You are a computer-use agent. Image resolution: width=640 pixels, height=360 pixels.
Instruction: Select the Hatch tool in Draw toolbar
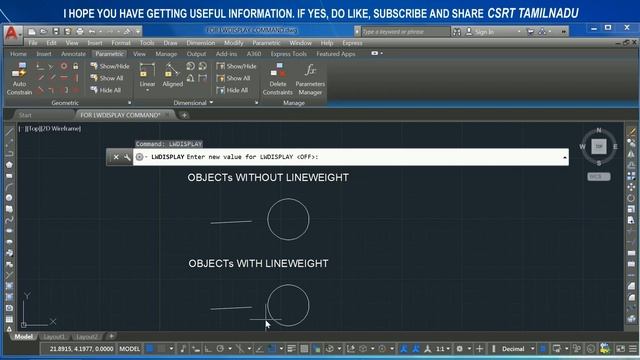coord(9,286)
